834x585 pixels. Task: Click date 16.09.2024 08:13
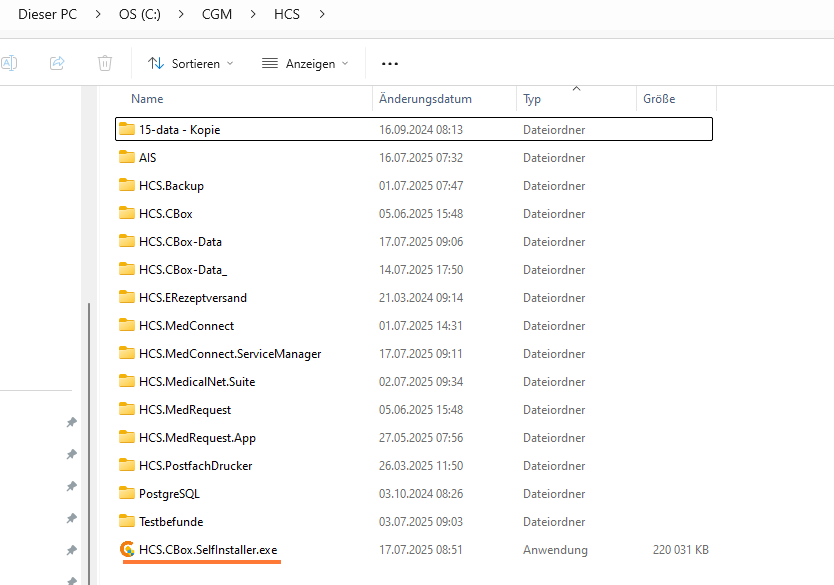[421, 130]
